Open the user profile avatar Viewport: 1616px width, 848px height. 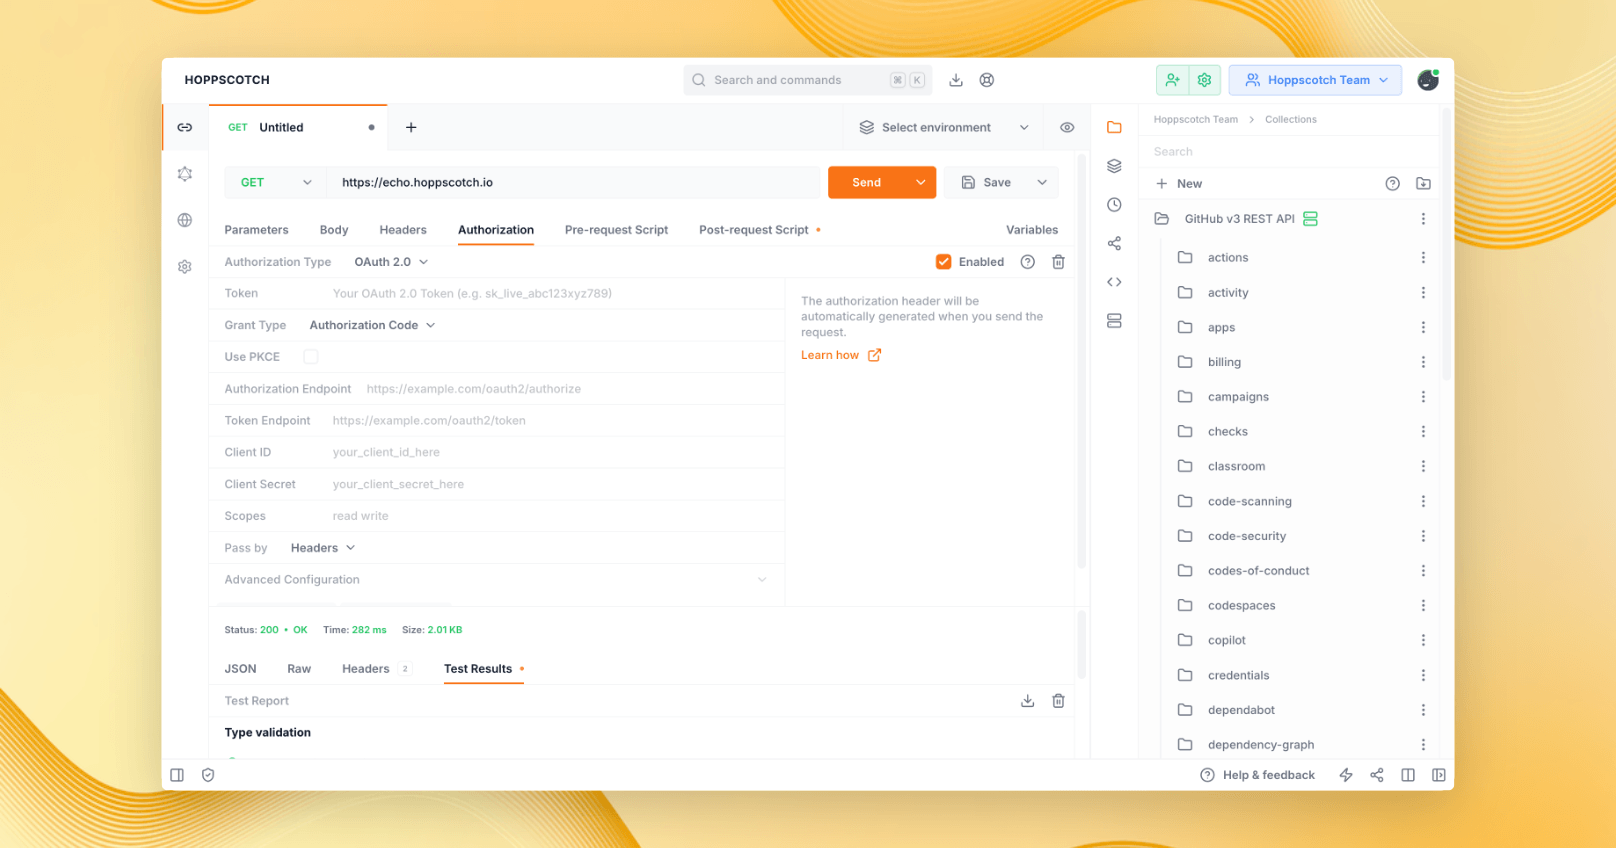tap(1428, 80)
